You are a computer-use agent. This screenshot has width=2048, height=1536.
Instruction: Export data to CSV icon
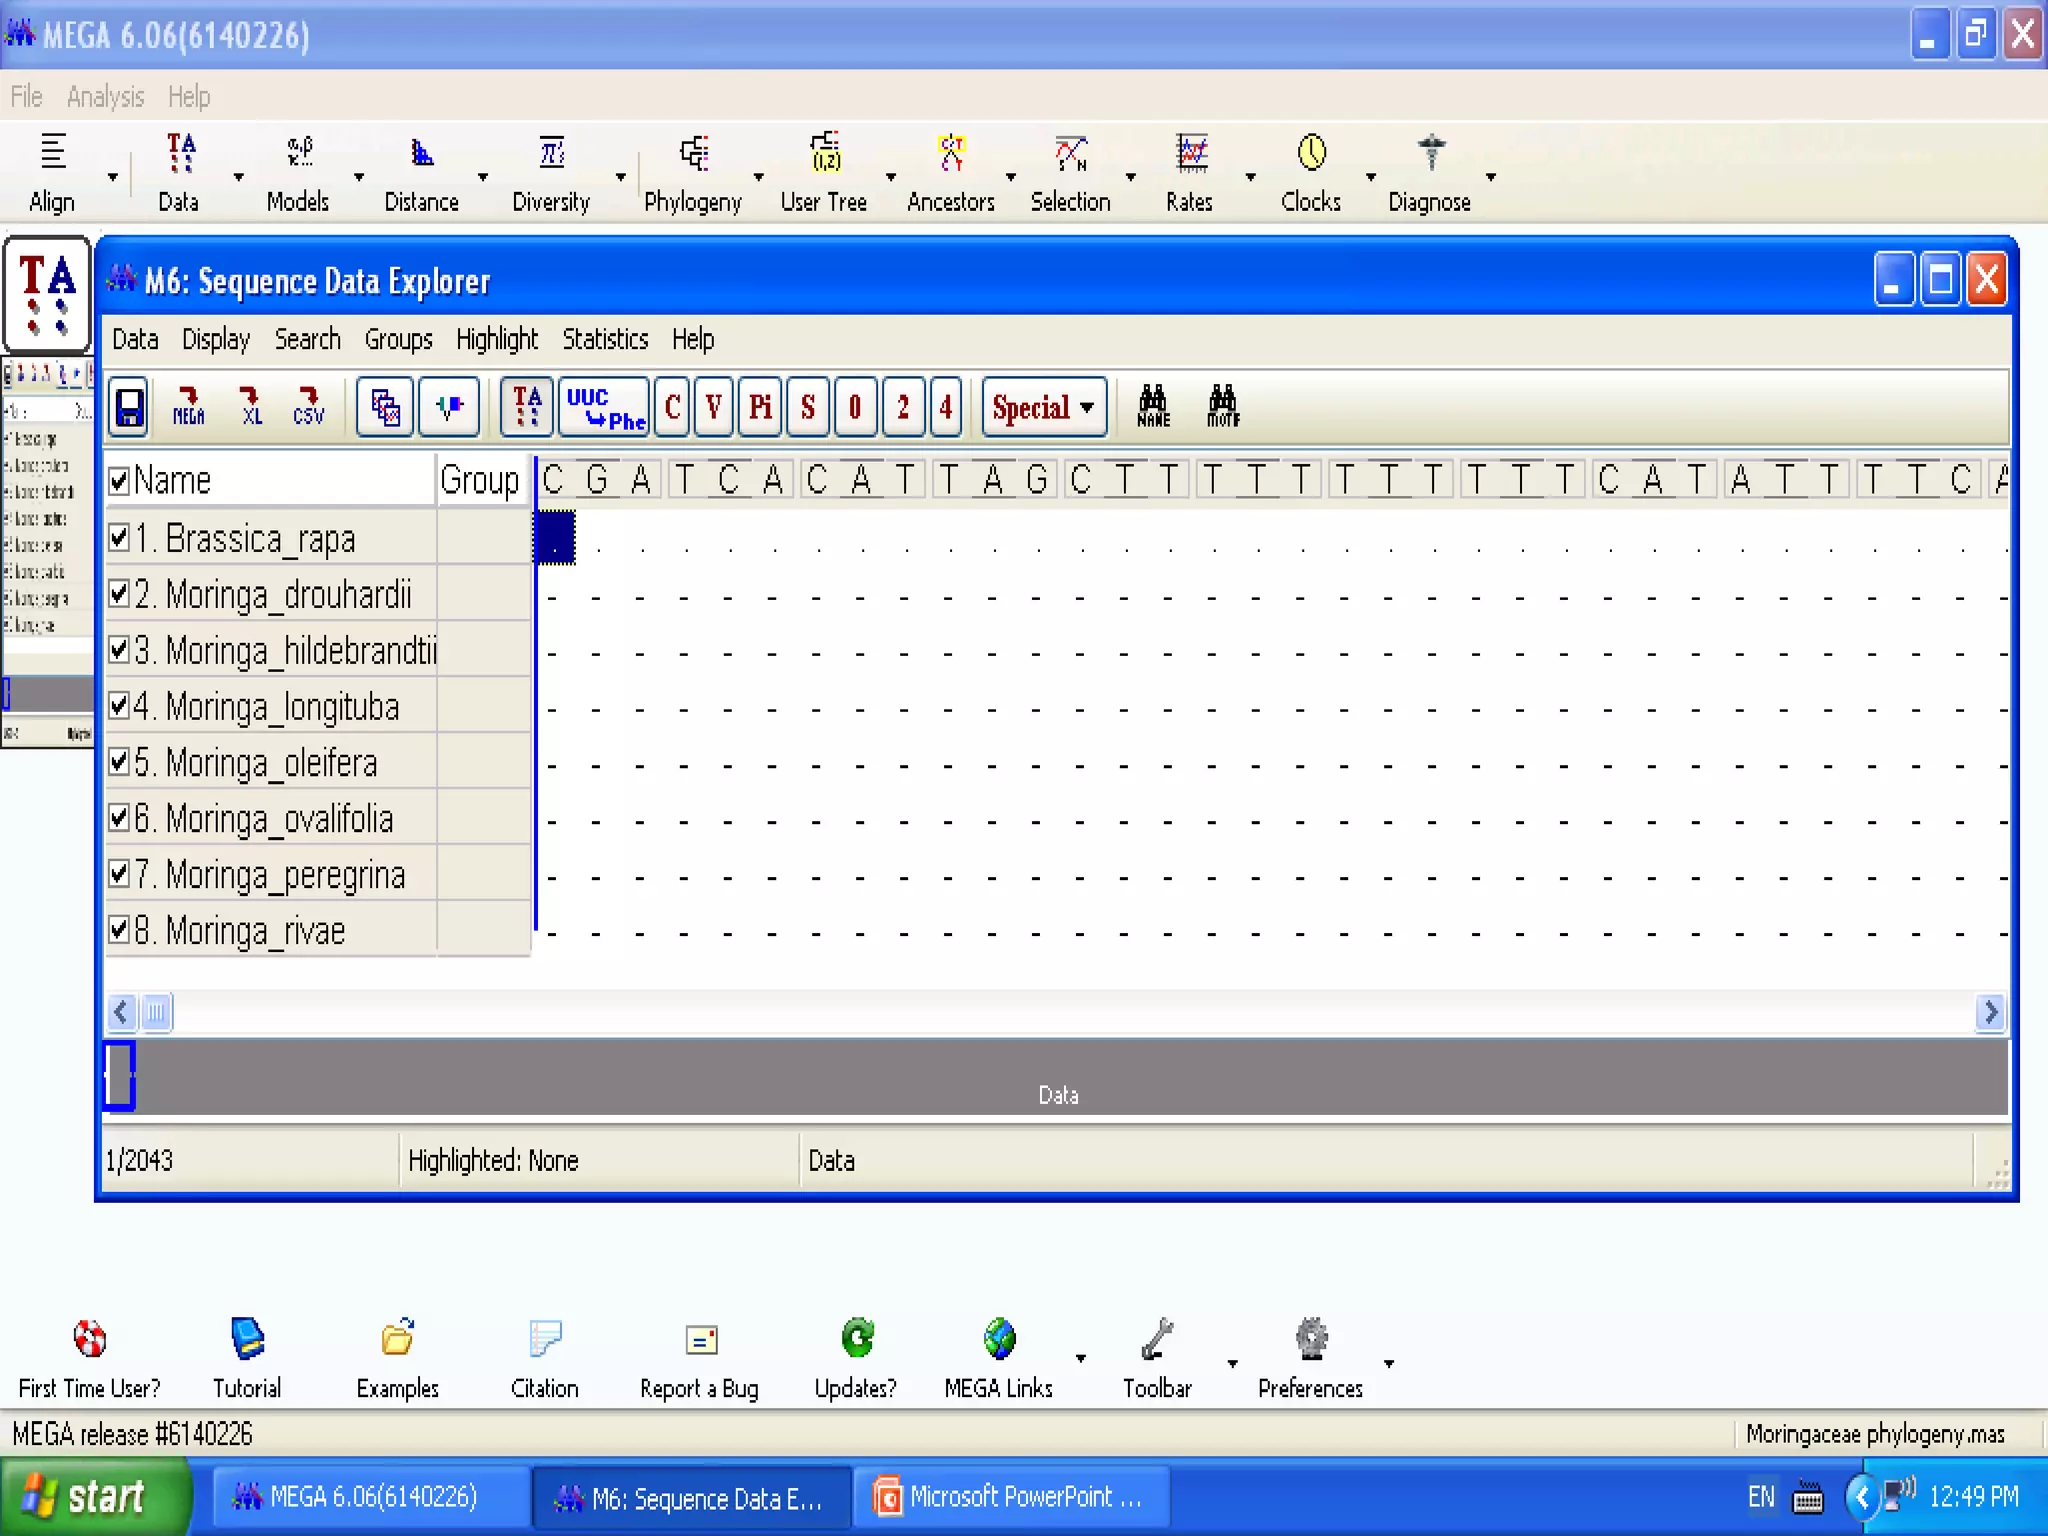click(x=309, y=407)
